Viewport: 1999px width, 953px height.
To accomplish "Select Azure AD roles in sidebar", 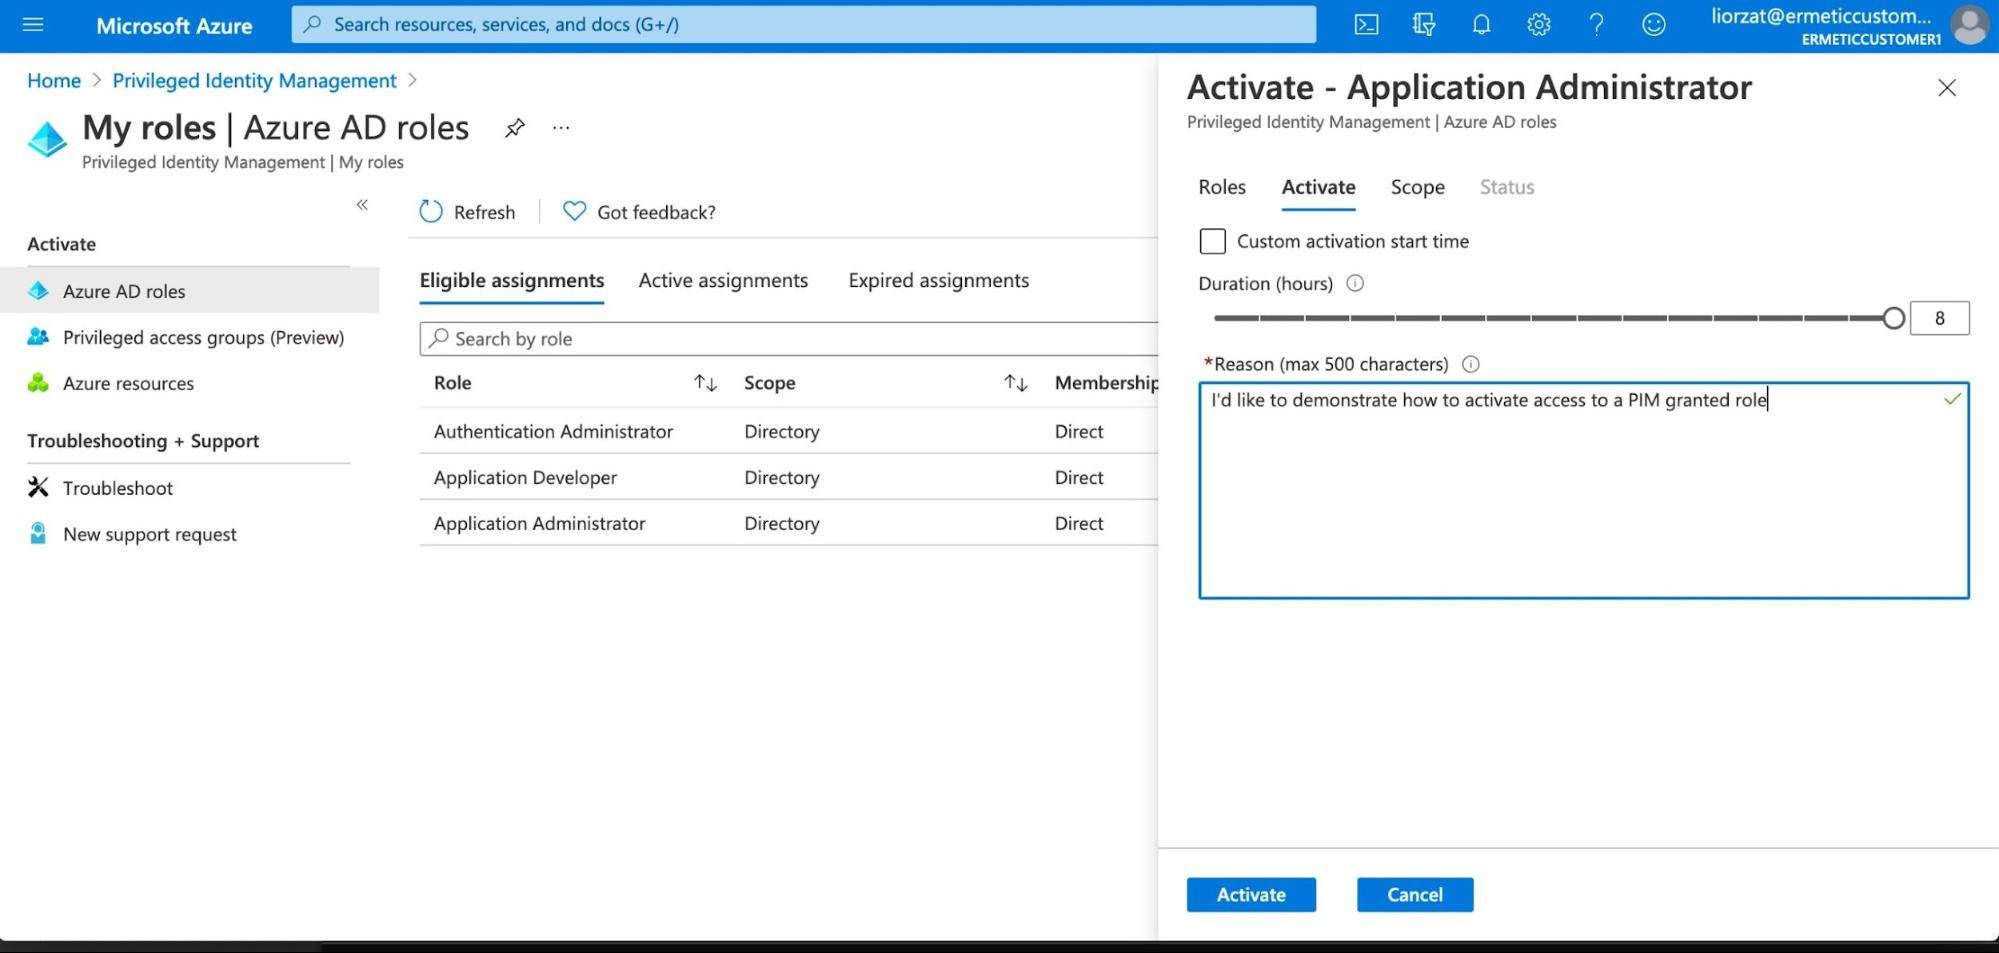I will click(x=189, y=291).
